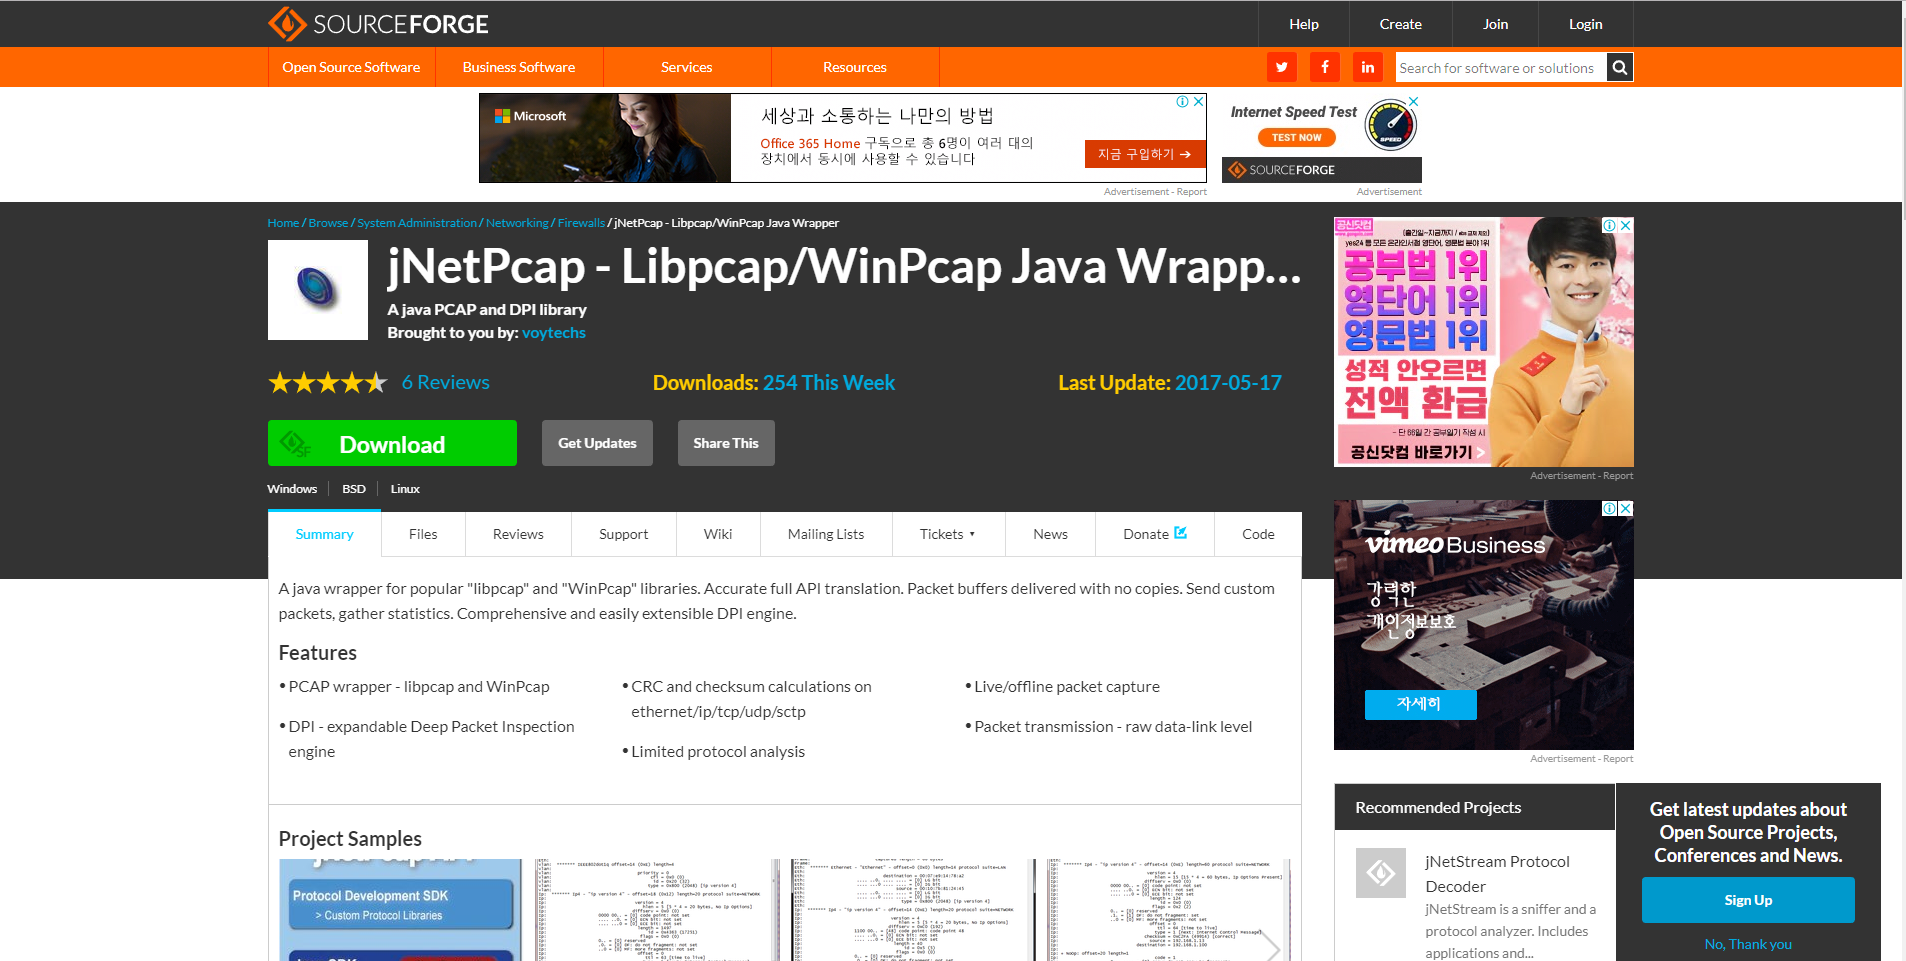Switch to the Reviews tab
Screen dimensions: 1906x961
518,534
